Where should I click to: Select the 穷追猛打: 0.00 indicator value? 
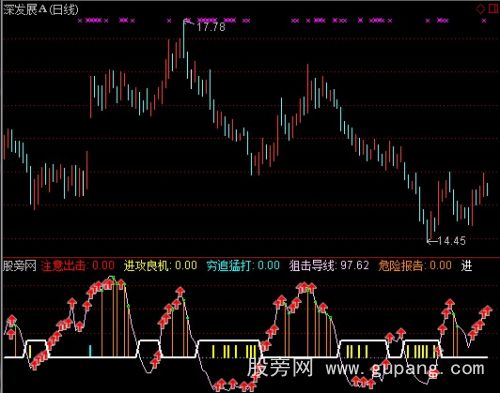pyautogui.click(x=243, y=266)
